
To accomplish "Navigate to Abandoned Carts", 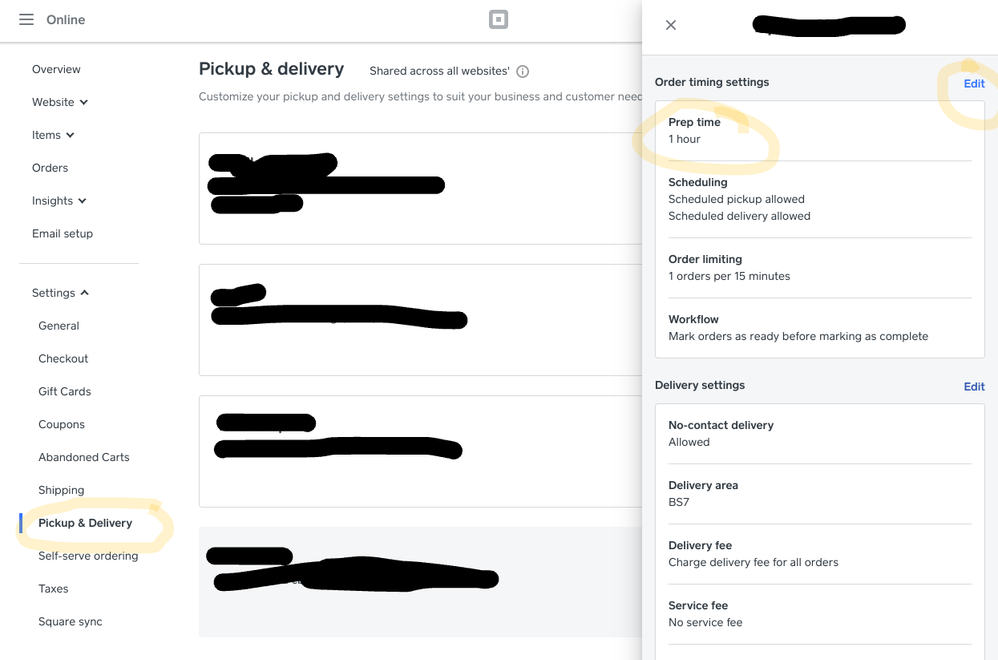I will (84, 457).
